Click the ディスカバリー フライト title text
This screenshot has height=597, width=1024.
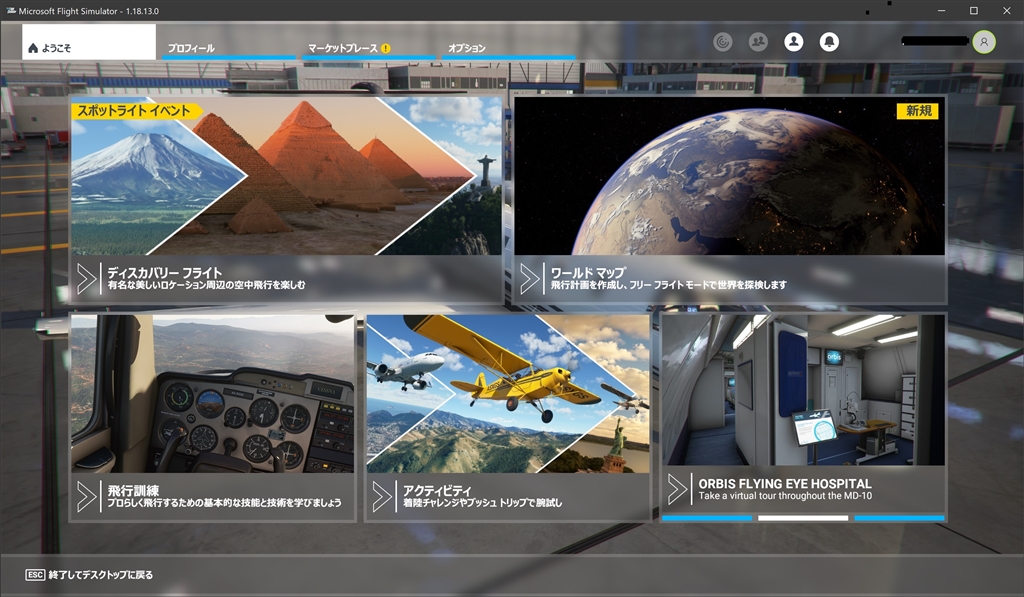coord(165,272)
